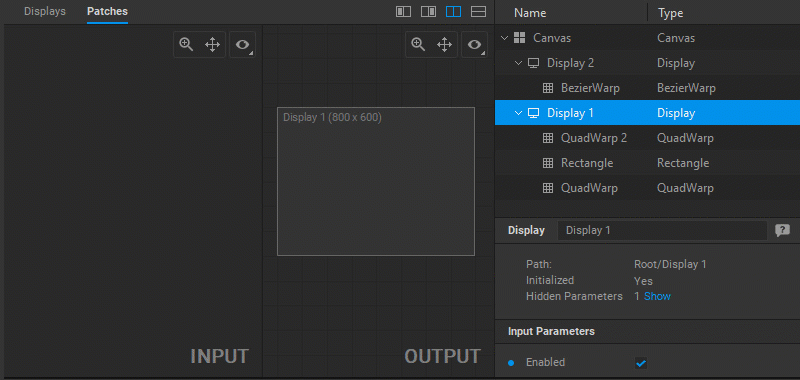Click the blue dot beside Enabled

511,363
